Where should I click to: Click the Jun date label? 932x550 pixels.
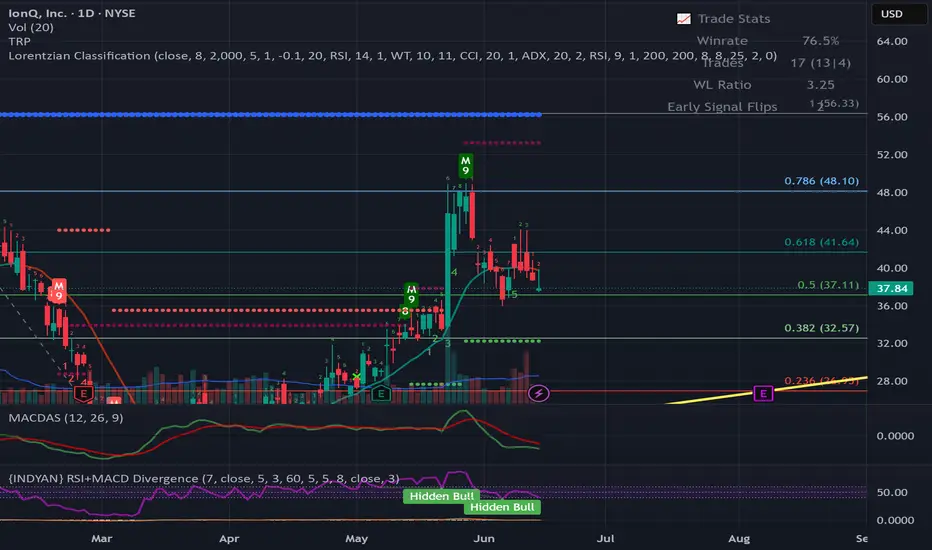[x=484, y=539]
